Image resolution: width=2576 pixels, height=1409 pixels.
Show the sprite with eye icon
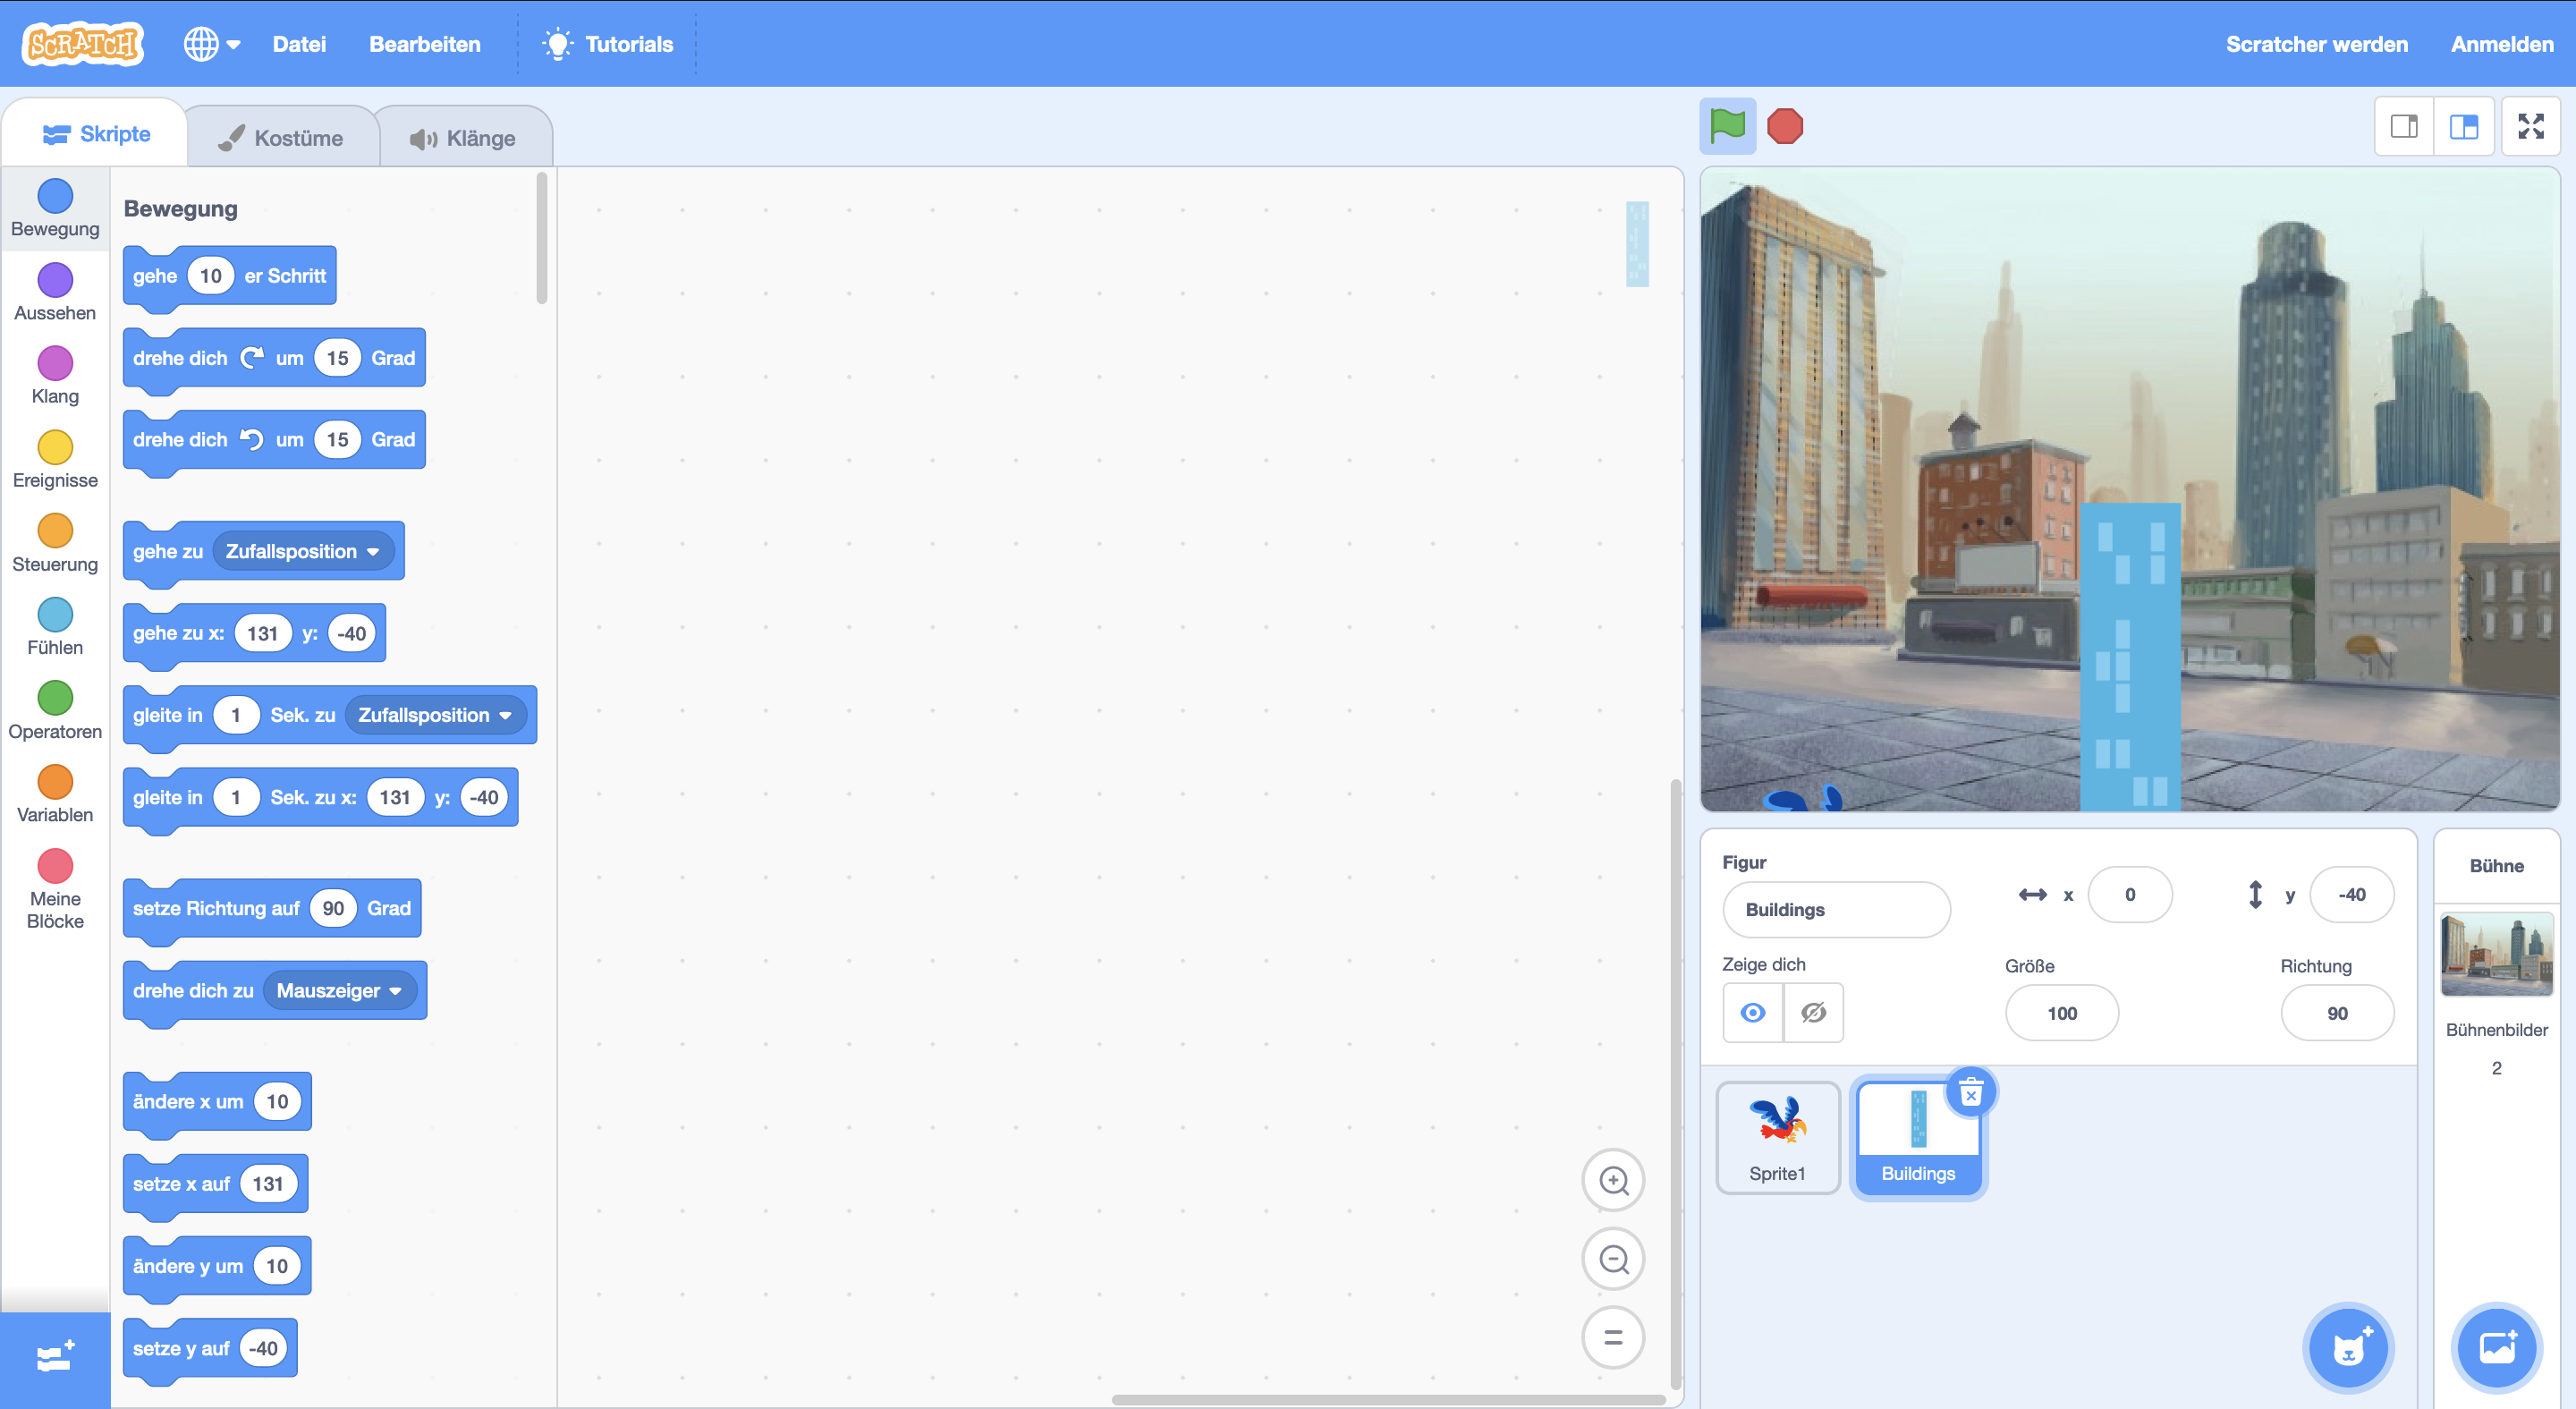coord(1752,1013)
